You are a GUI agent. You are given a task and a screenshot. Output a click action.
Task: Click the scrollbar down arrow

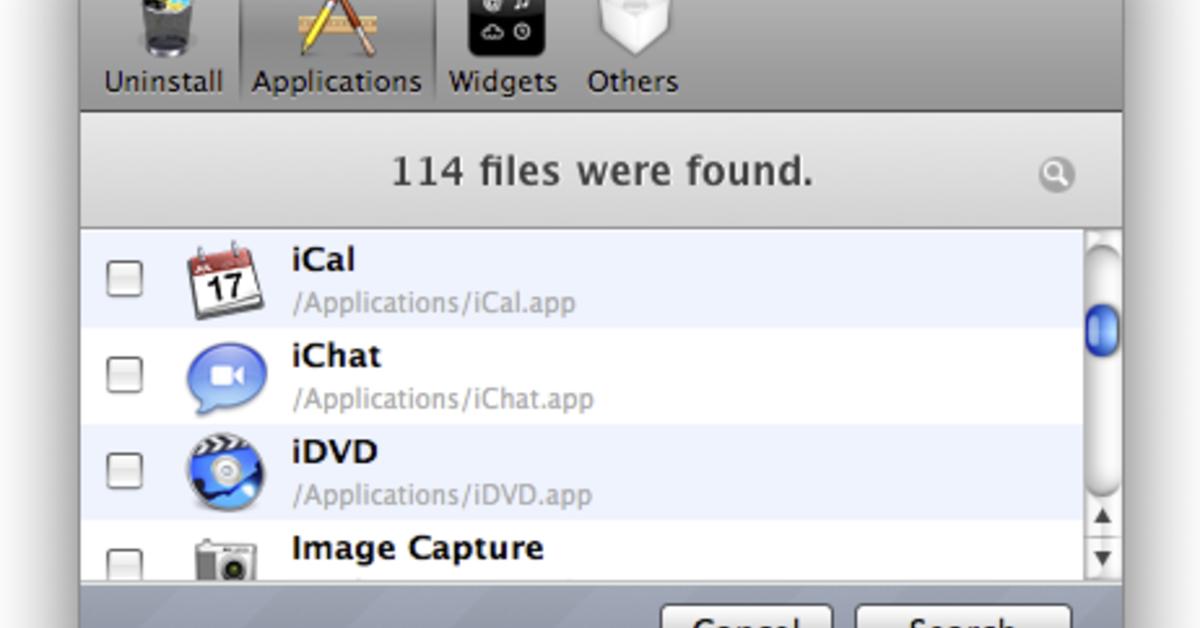coord(1103,557)
